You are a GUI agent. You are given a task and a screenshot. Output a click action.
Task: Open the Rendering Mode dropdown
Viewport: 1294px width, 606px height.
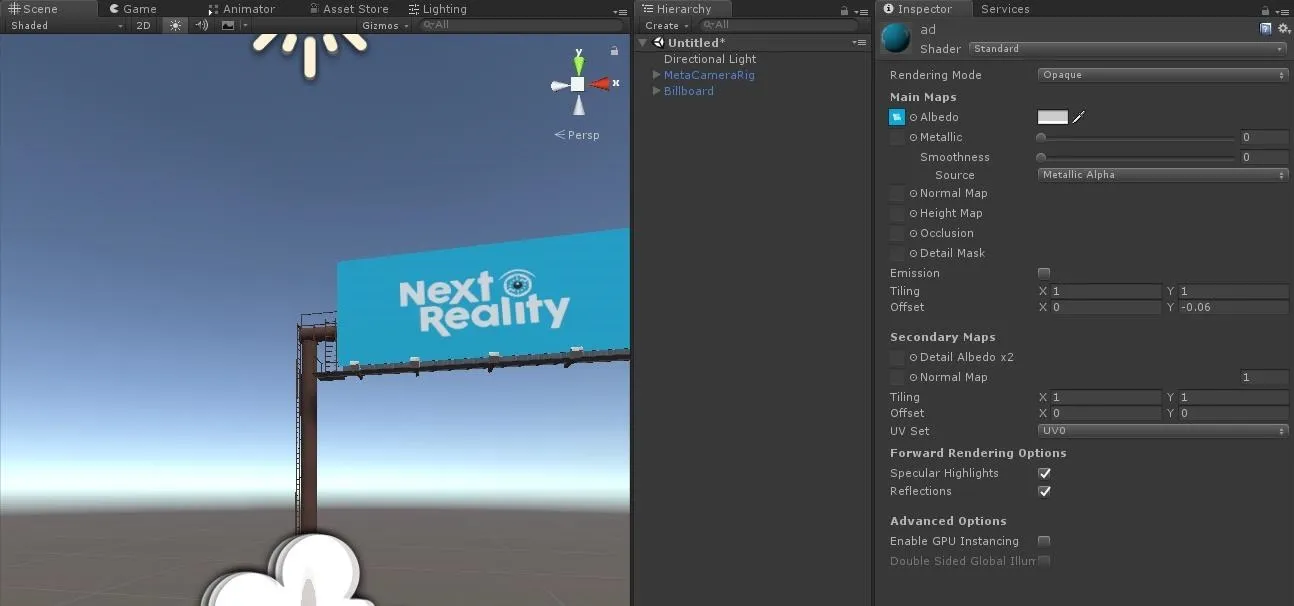[1163, 75]
